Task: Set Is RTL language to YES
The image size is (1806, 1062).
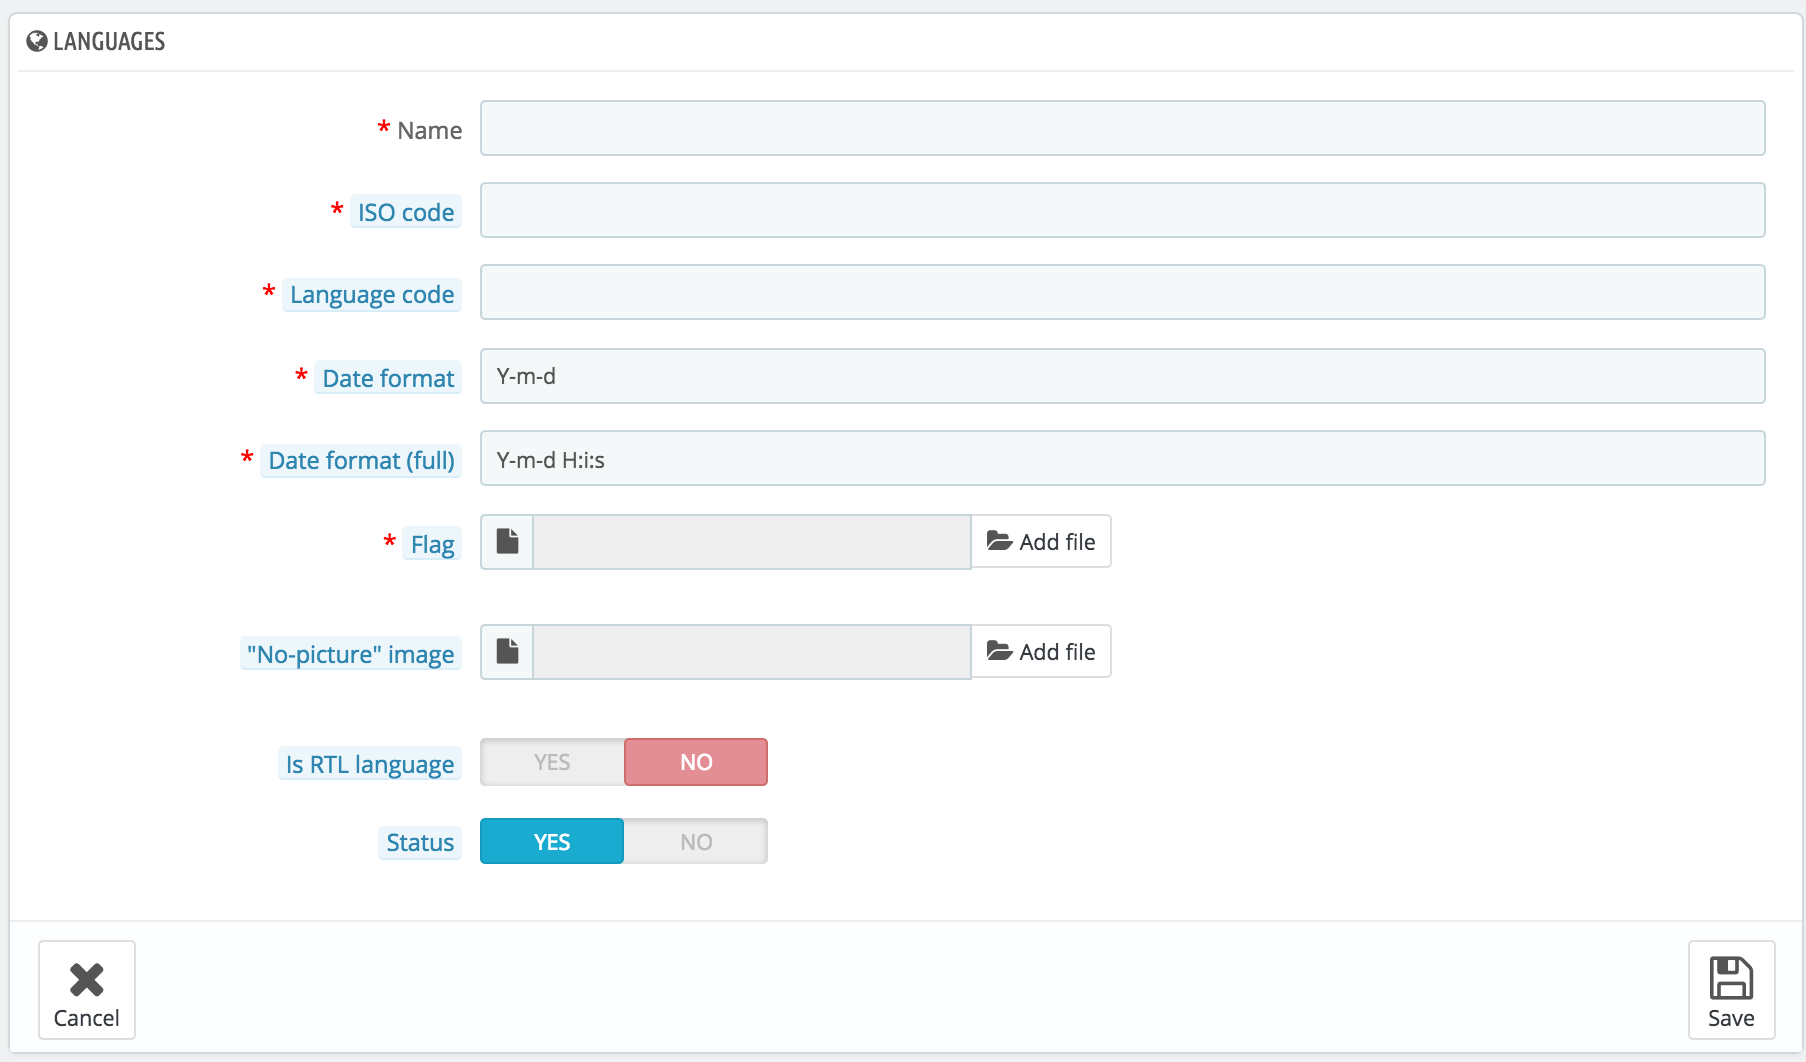Action: [x=552, y=762]
